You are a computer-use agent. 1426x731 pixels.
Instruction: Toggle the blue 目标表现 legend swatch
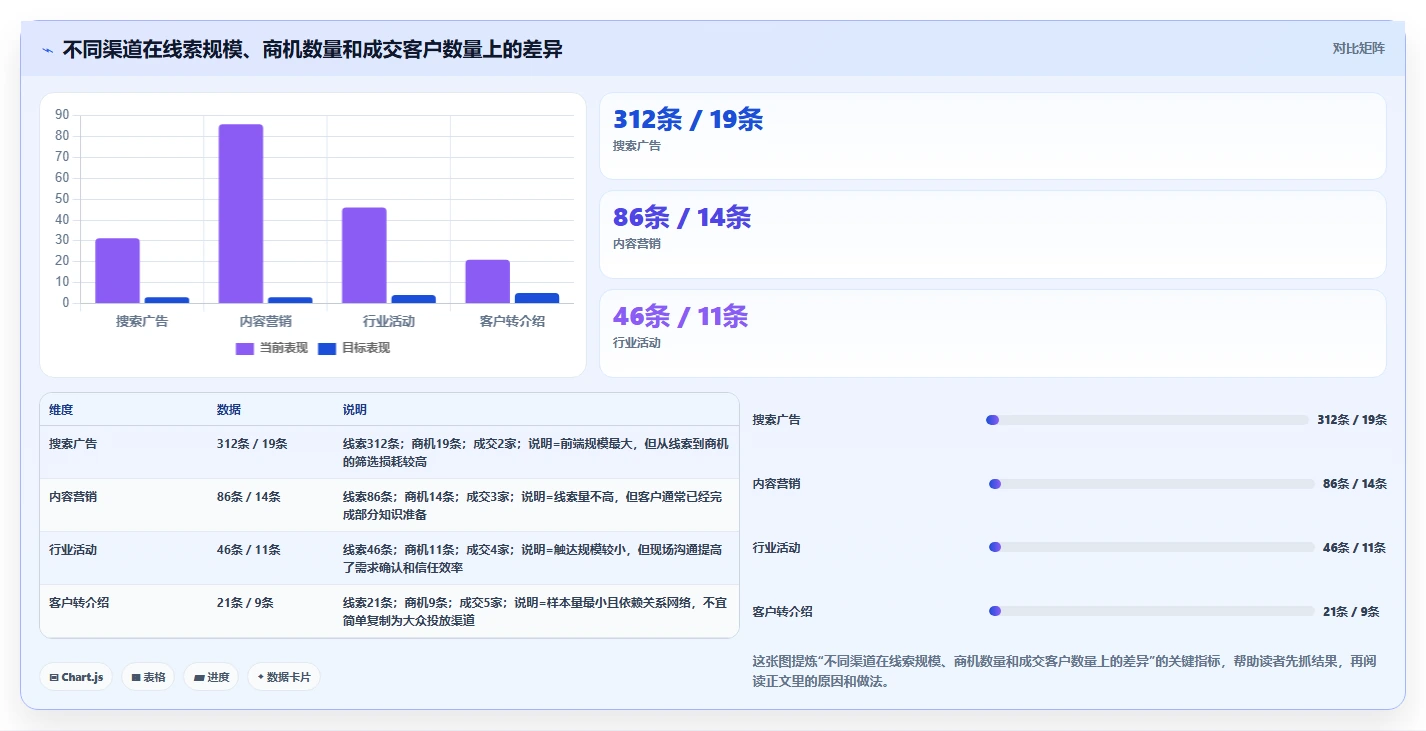327,348
